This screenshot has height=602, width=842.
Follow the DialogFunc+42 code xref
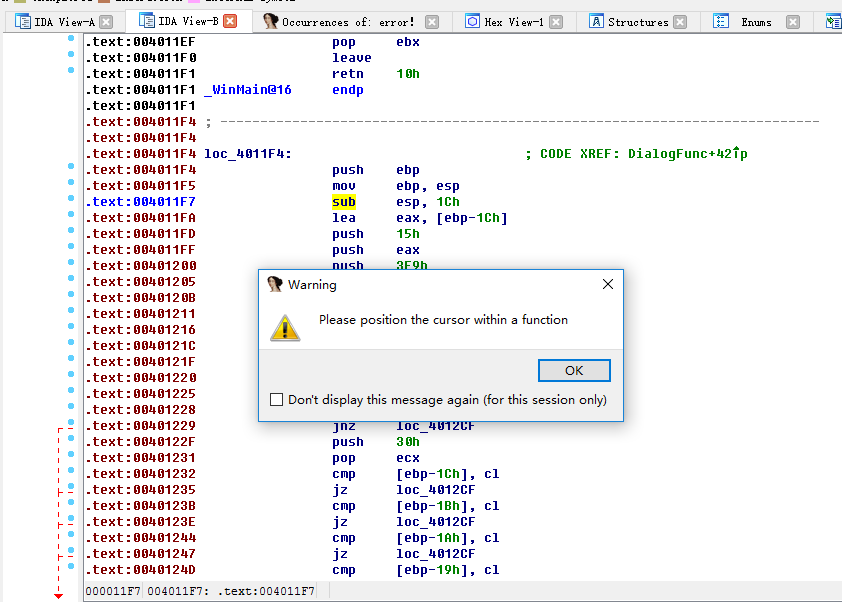point(687,154)
